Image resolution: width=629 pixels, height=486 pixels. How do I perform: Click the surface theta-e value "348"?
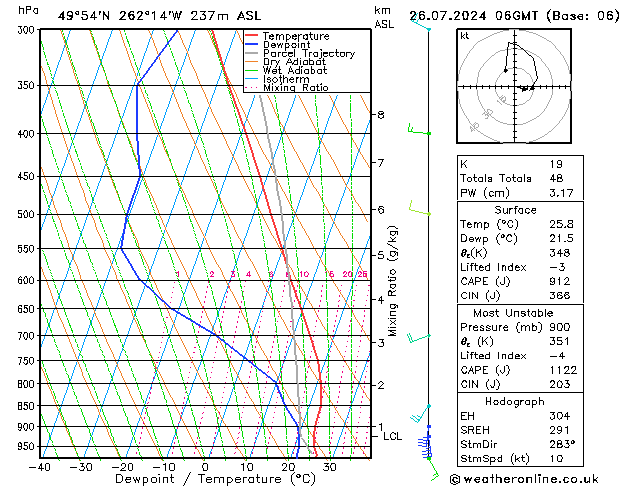(560, 253)
